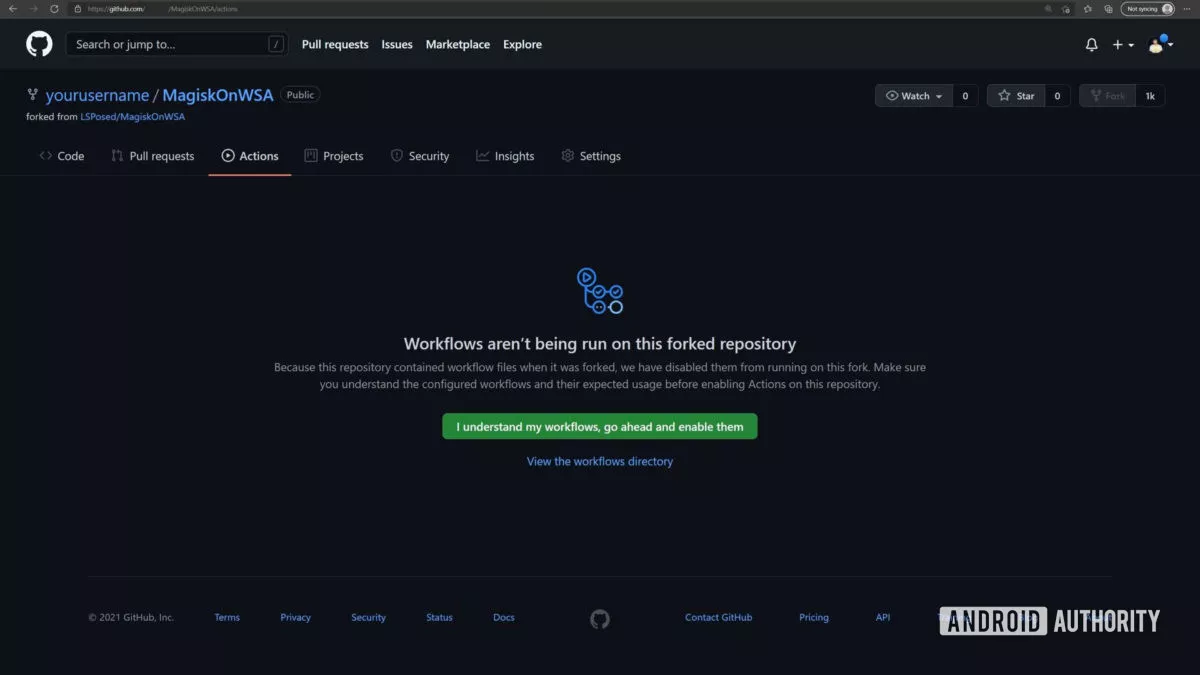Image resolution: width=1200 pixels, height=675 pixels.
Task: Open the browser collections icon
Action: (x=1108, y=9)
